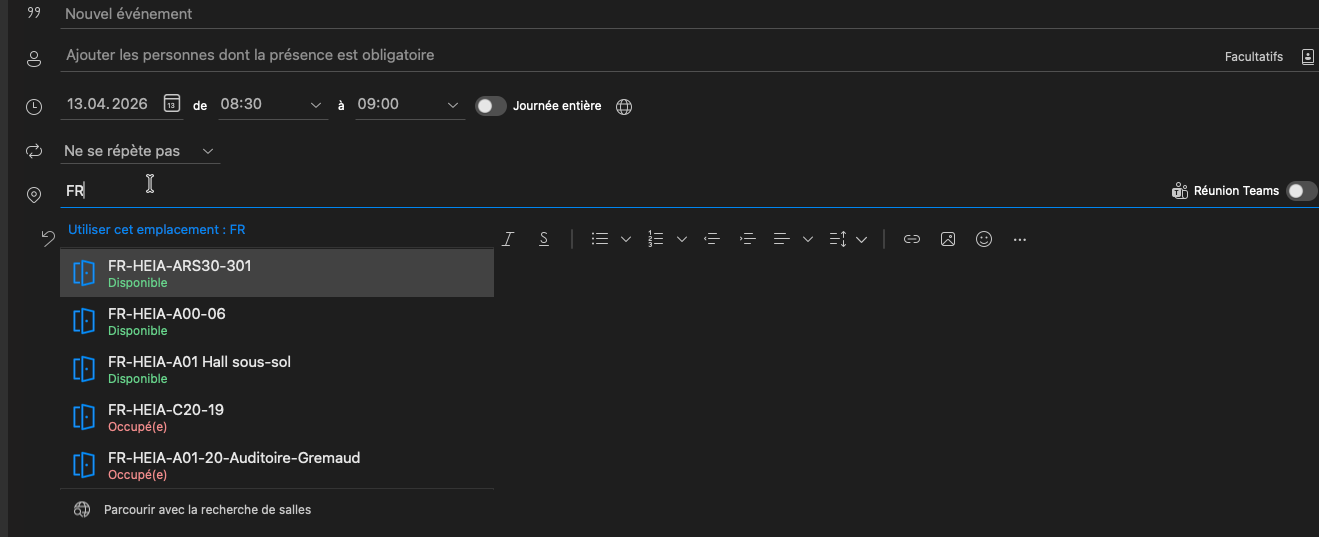Open the emoji picker

(984, 239)
